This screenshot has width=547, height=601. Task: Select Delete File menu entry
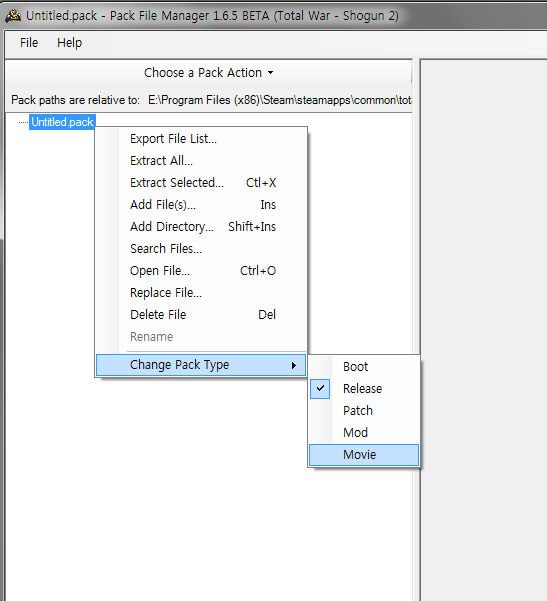pyautogui.click(x=202, y=315)
